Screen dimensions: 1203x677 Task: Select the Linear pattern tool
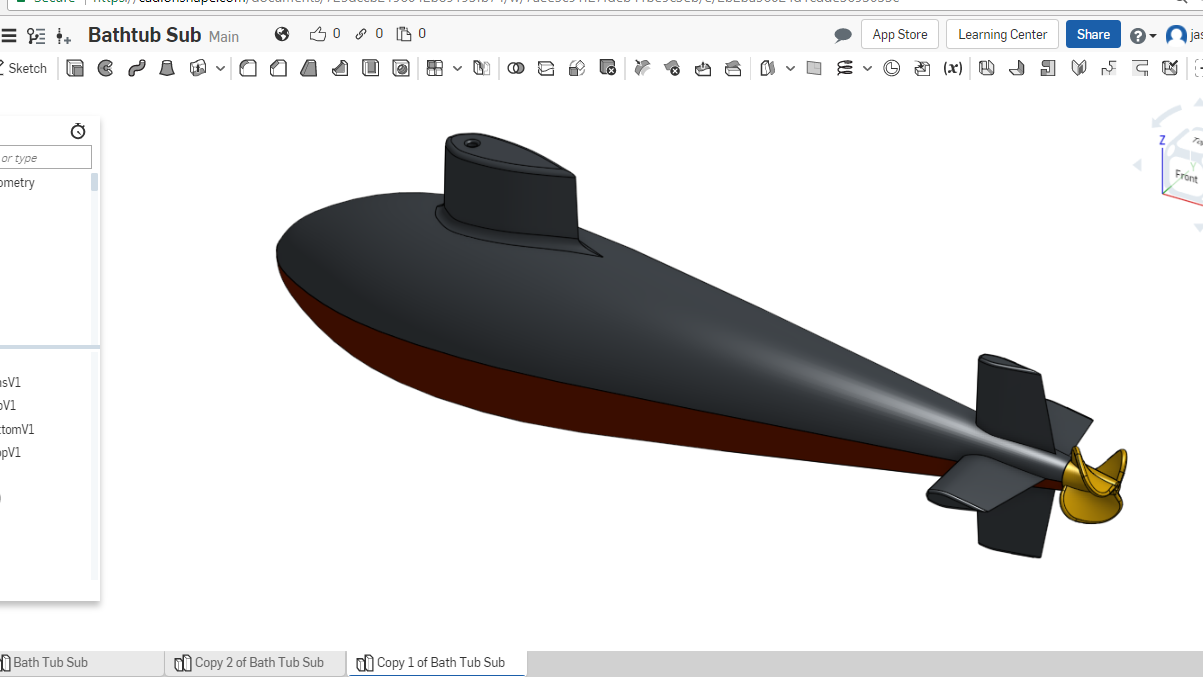click(434, 69)
